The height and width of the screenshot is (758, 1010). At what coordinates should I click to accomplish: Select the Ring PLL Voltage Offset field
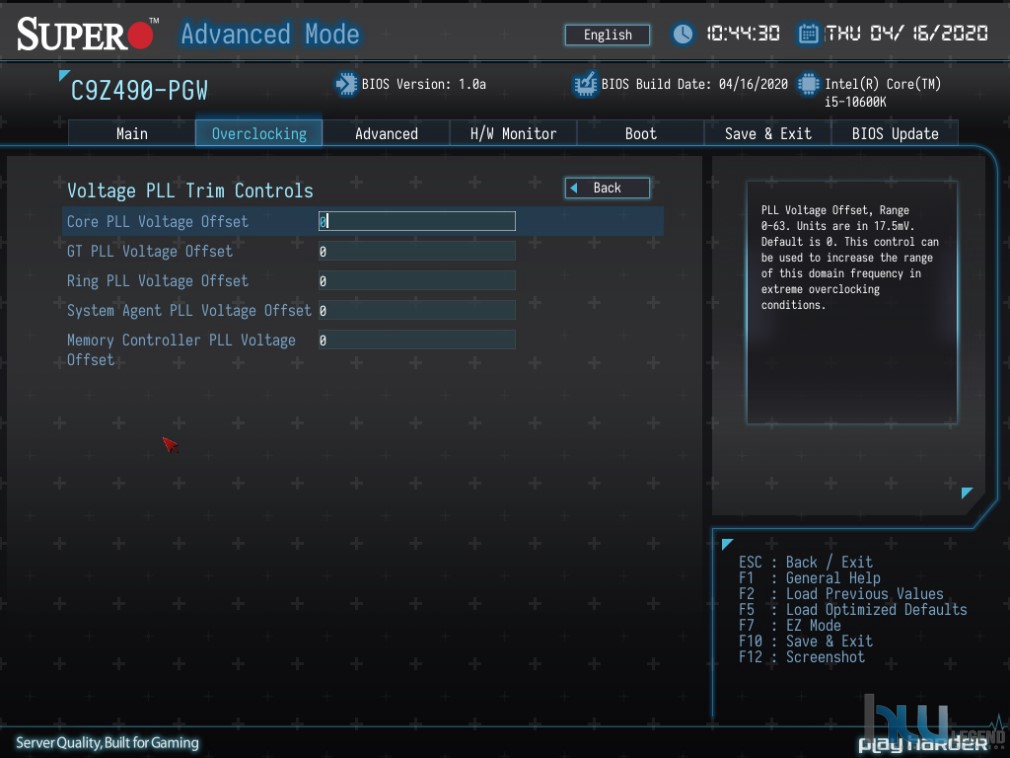pos(417,281)
